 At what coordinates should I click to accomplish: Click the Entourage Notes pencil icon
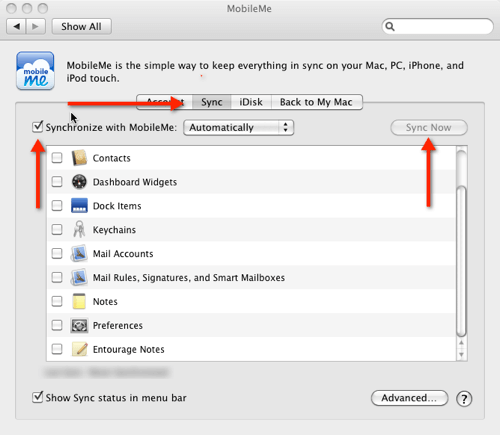80,349
